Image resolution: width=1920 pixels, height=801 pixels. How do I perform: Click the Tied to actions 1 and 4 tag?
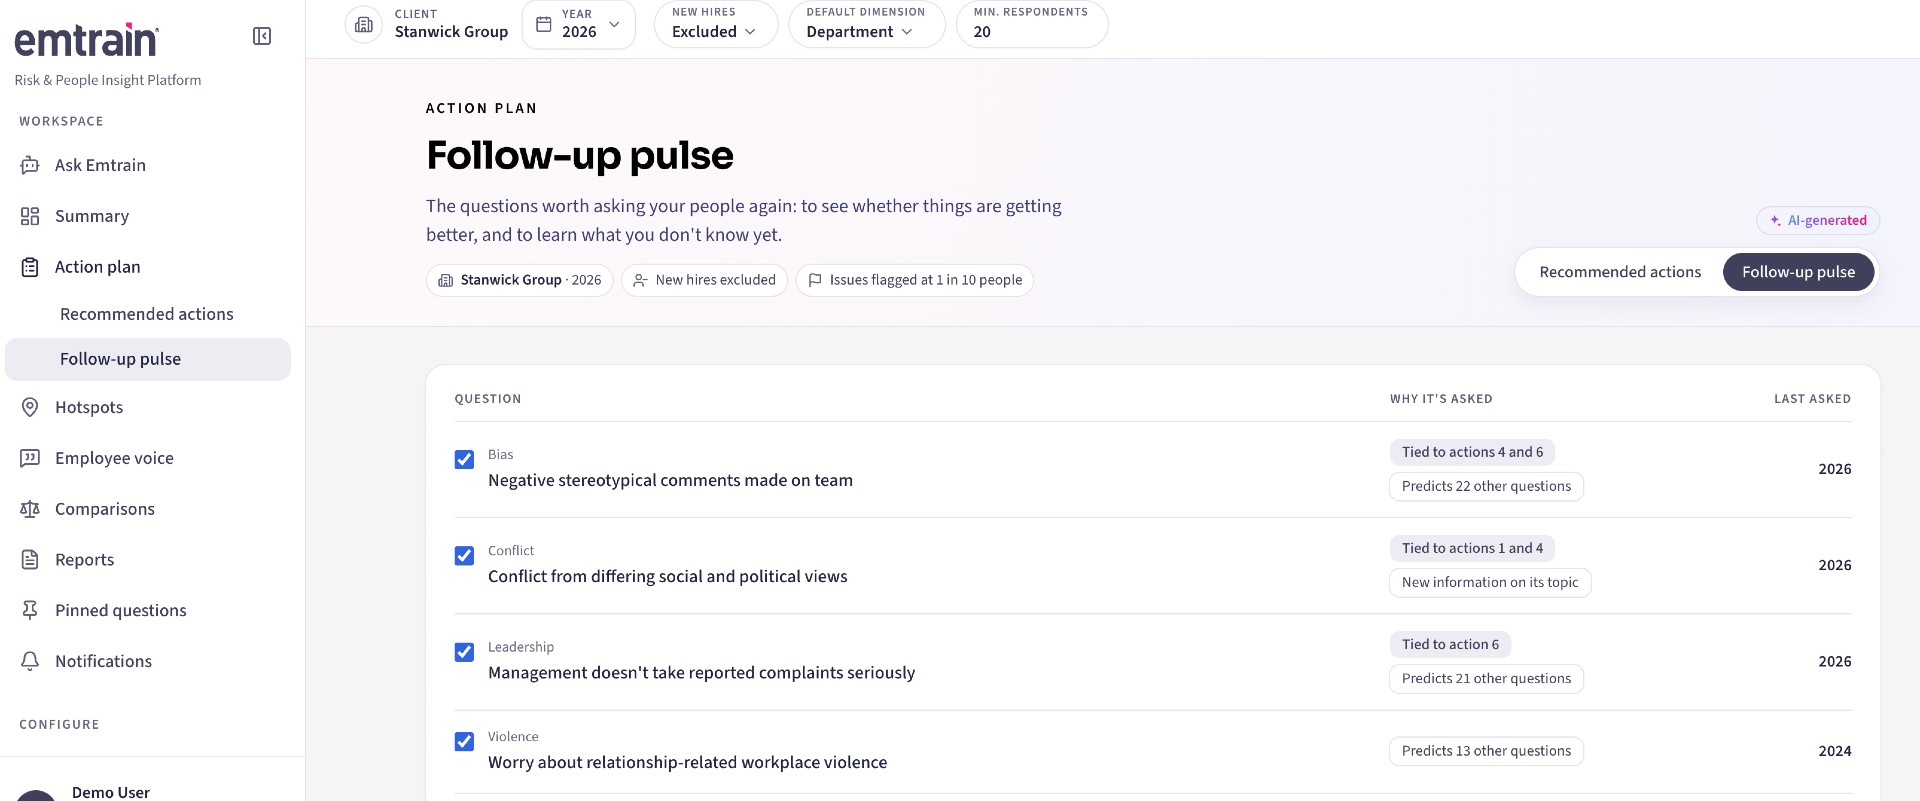[1472, 548]
